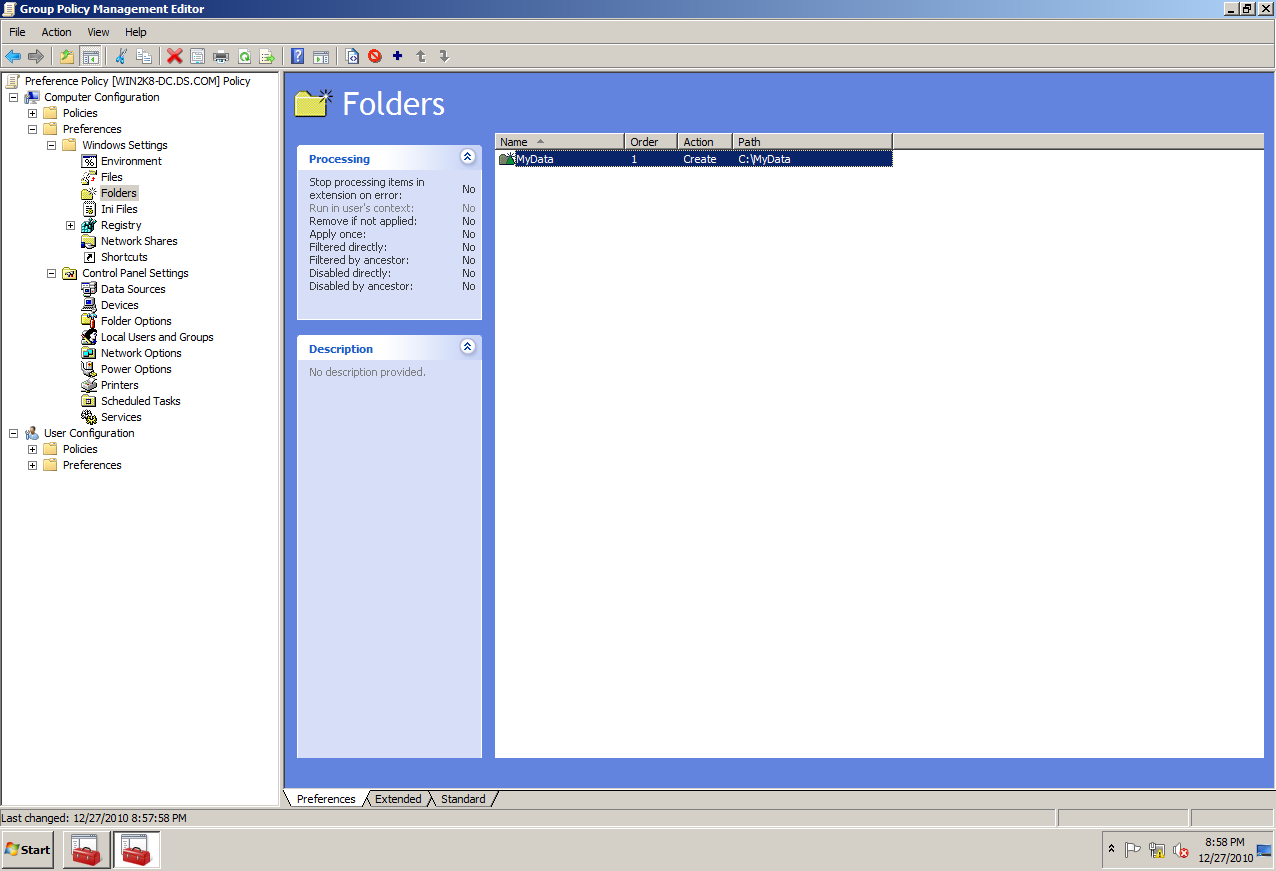Open the Action menu
This screenshot has width=1276, height=871.
click(56, 31)
